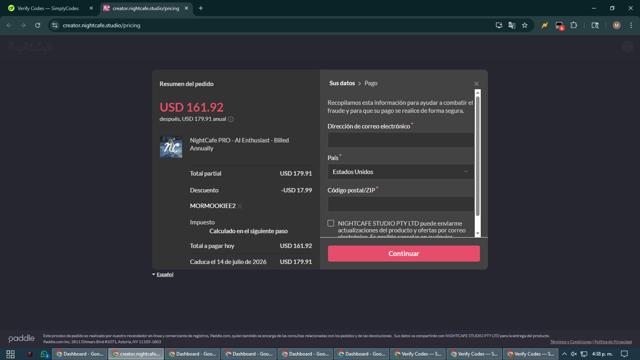
Task: Click the USD 161.92 total heading
Action: pyautogui.click(x=191, y=107)
